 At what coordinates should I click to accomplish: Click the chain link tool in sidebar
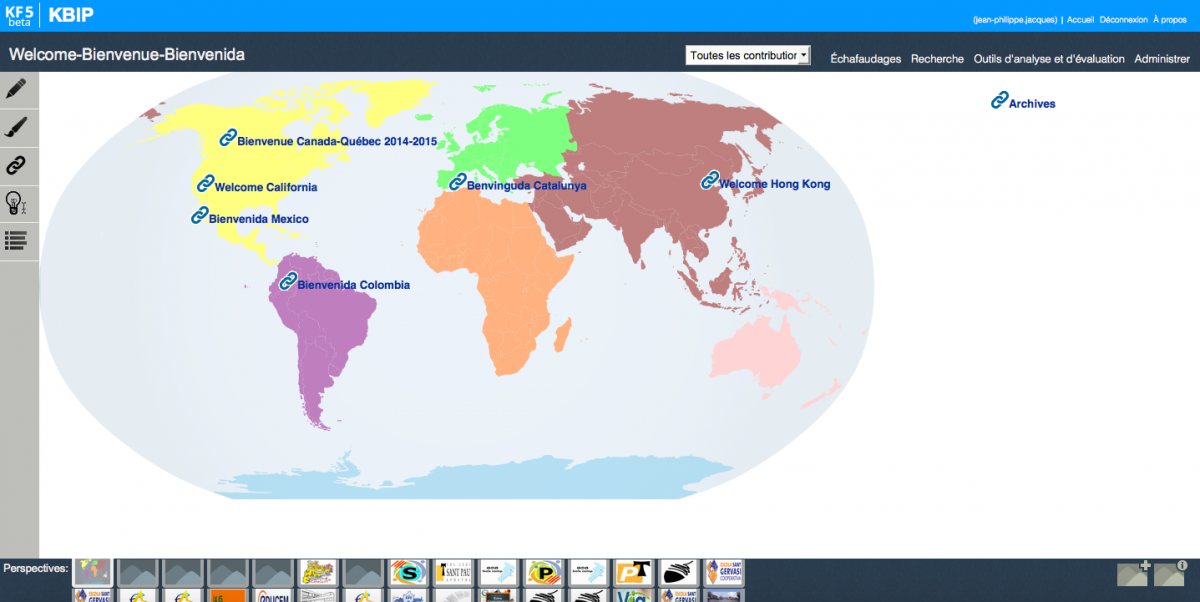pyautogui.click(x=16, y=165)
